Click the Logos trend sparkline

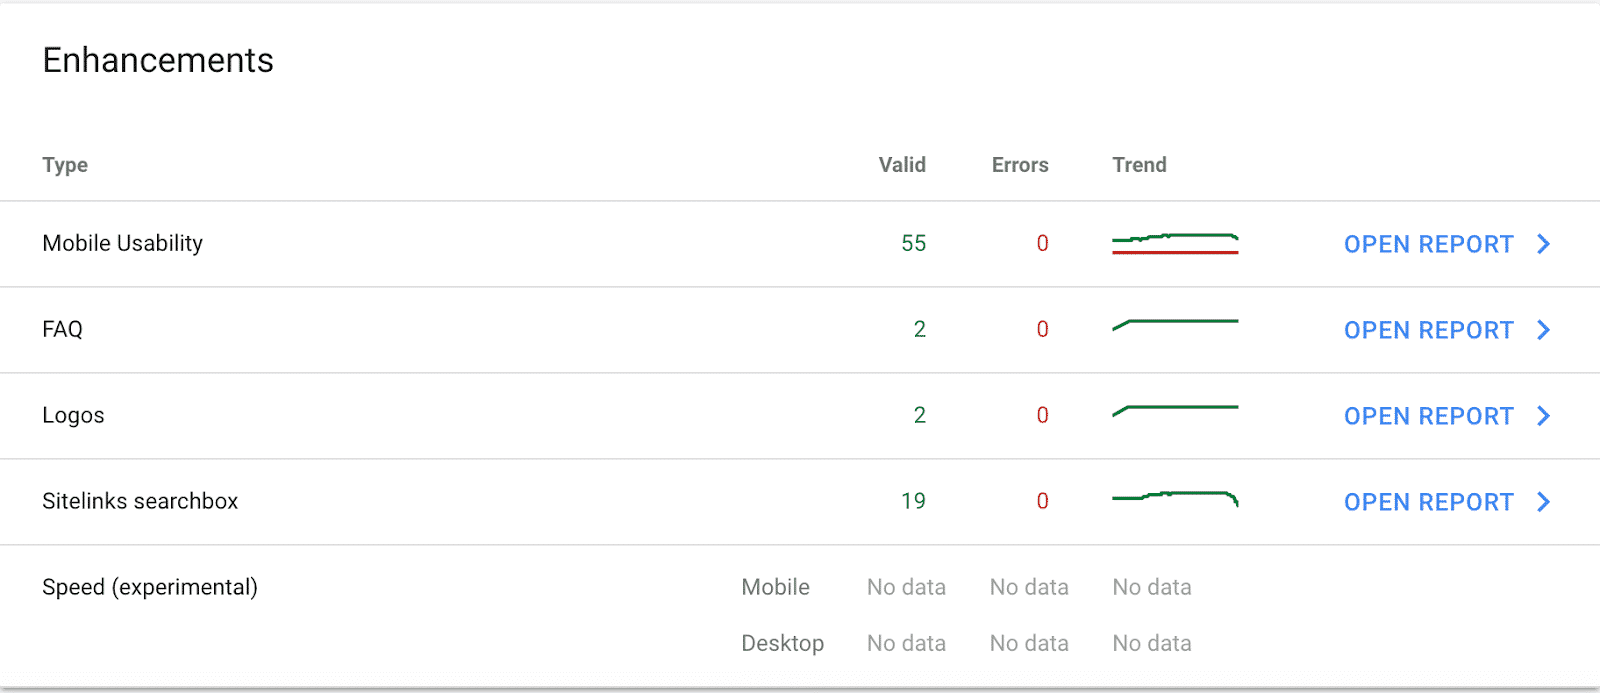click(x=1175, y=411)
